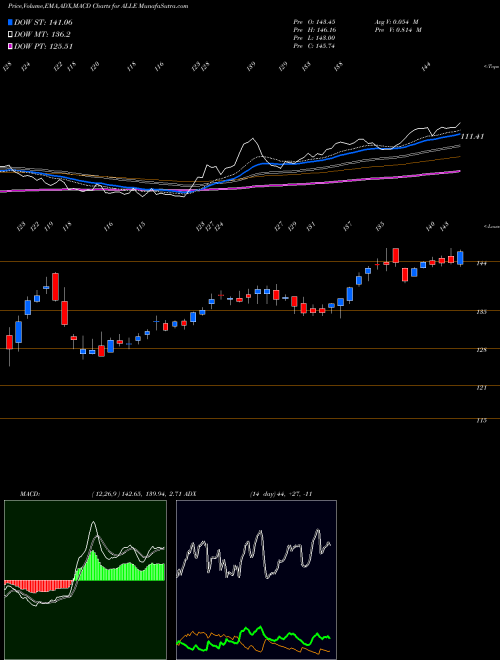Click the 'Pre O: 143.45' open value
Image resolution: width=500 pixels, height=660 pixels.
point(314,21)
